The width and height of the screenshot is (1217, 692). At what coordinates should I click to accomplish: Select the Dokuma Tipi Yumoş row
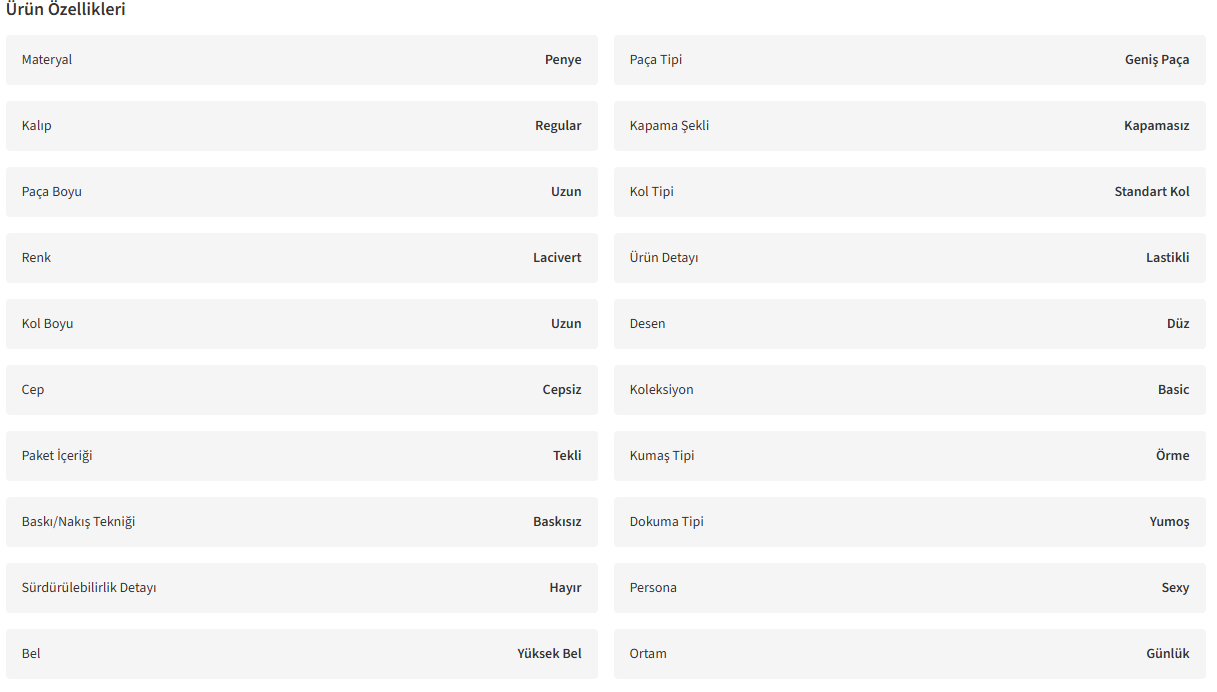[910, 522]
